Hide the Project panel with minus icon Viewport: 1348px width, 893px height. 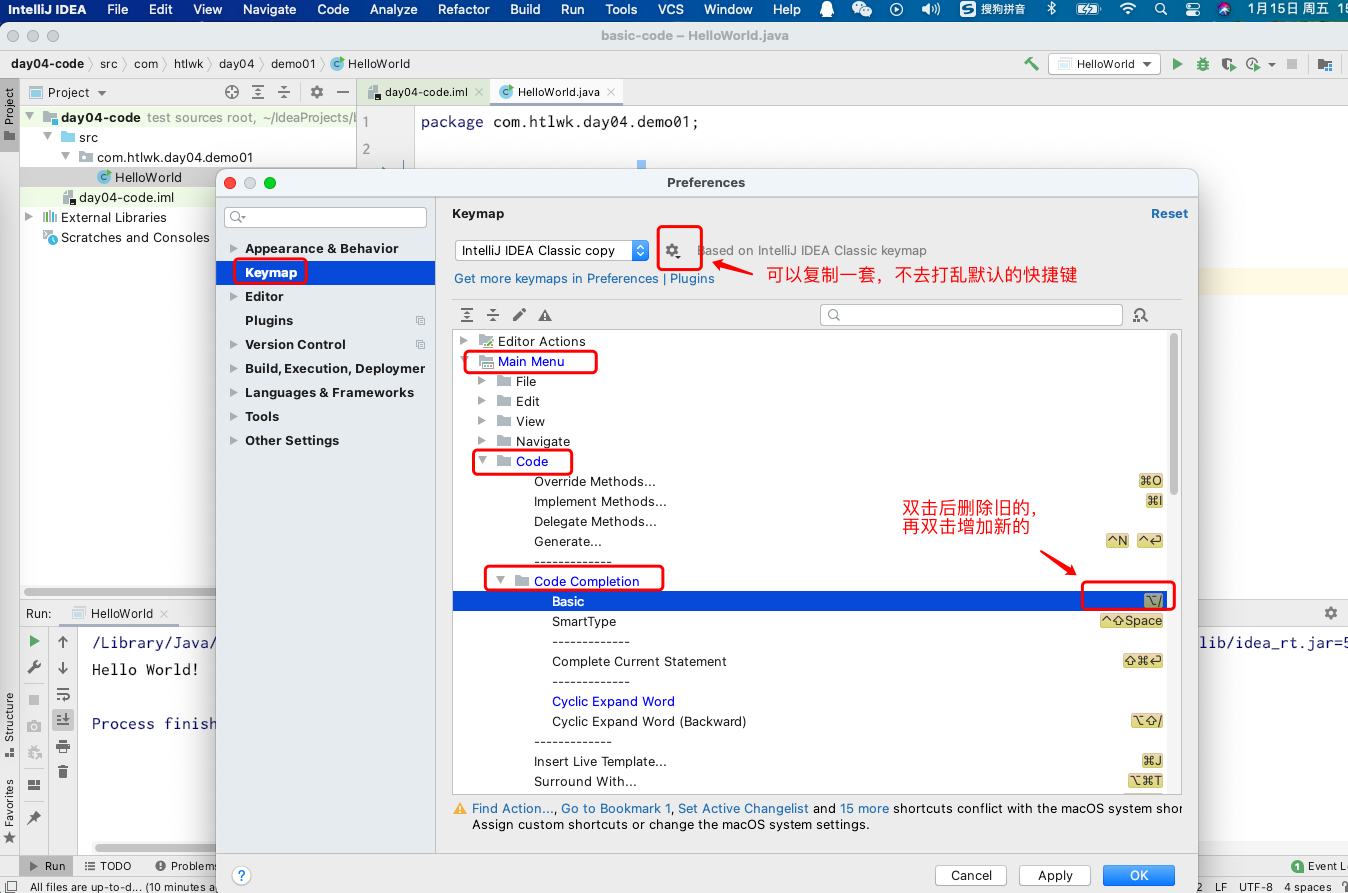coord(342,92)
